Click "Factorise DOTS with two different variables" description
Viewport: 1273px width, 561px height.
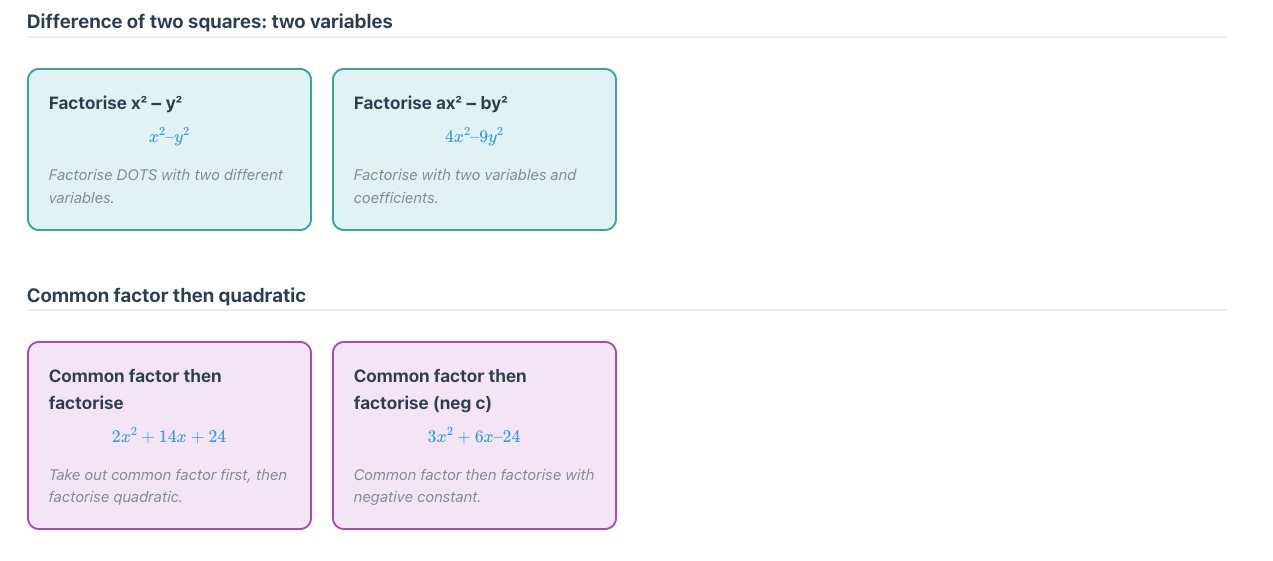click(x=166, y=186)
